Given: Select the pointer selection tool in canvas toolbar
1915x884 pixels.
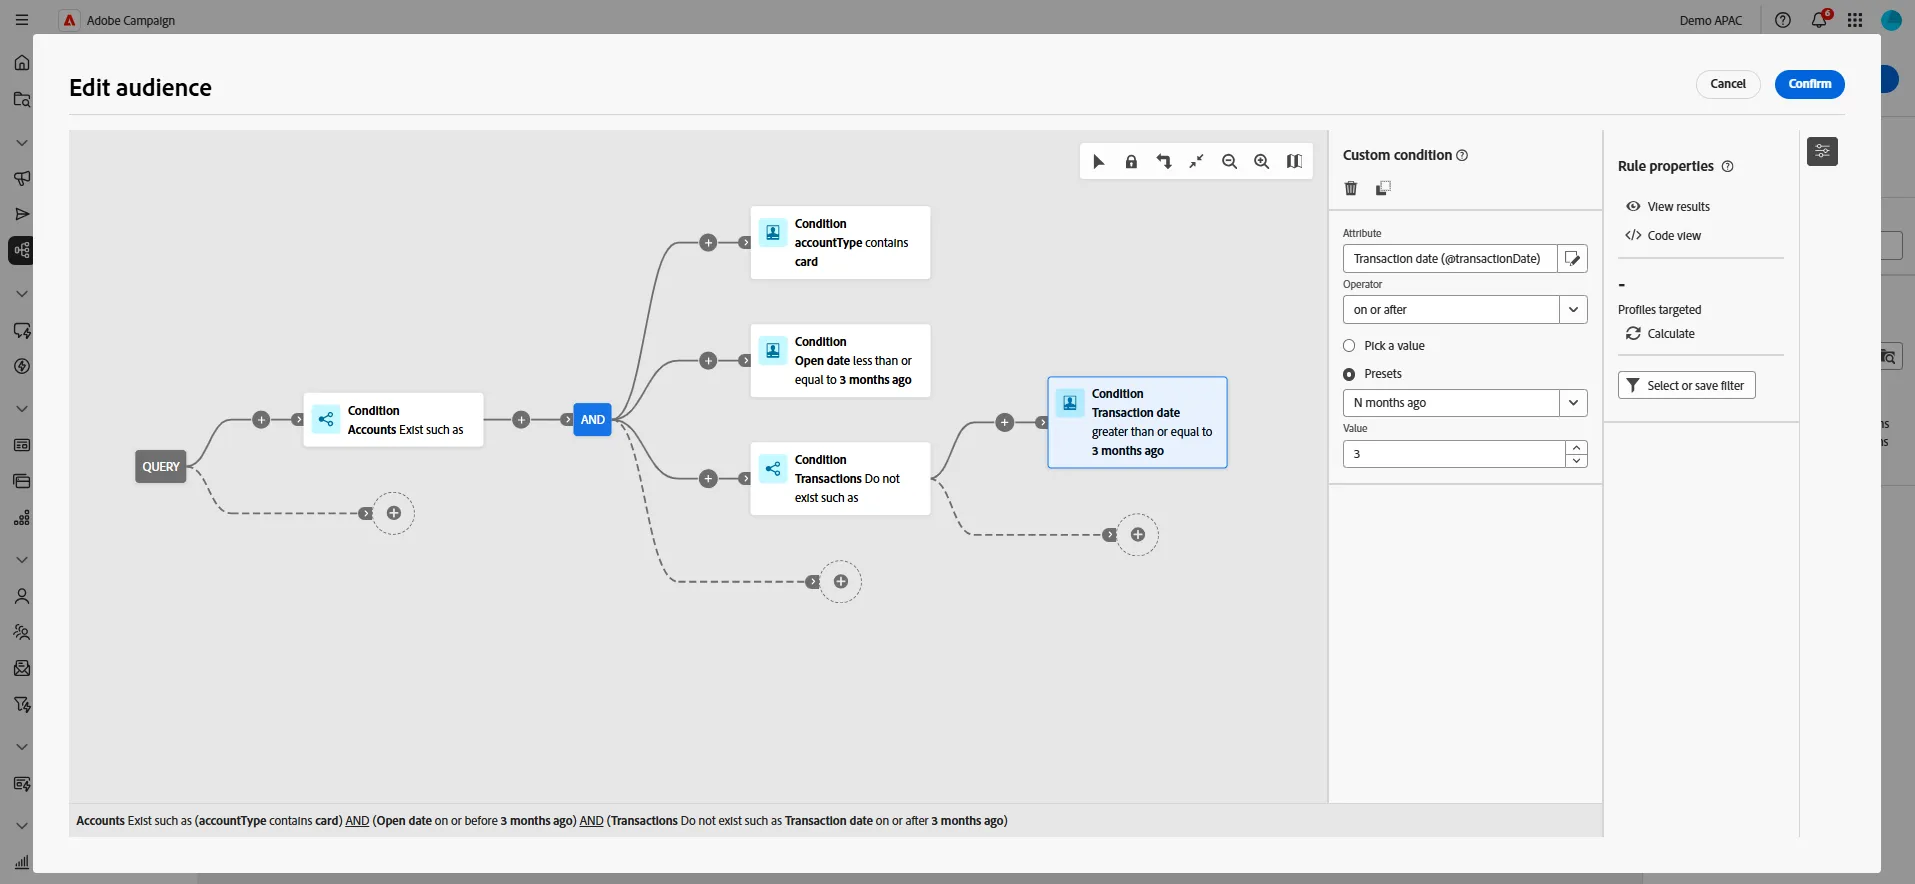Looking at the screenshot, I should point(1098,162).
